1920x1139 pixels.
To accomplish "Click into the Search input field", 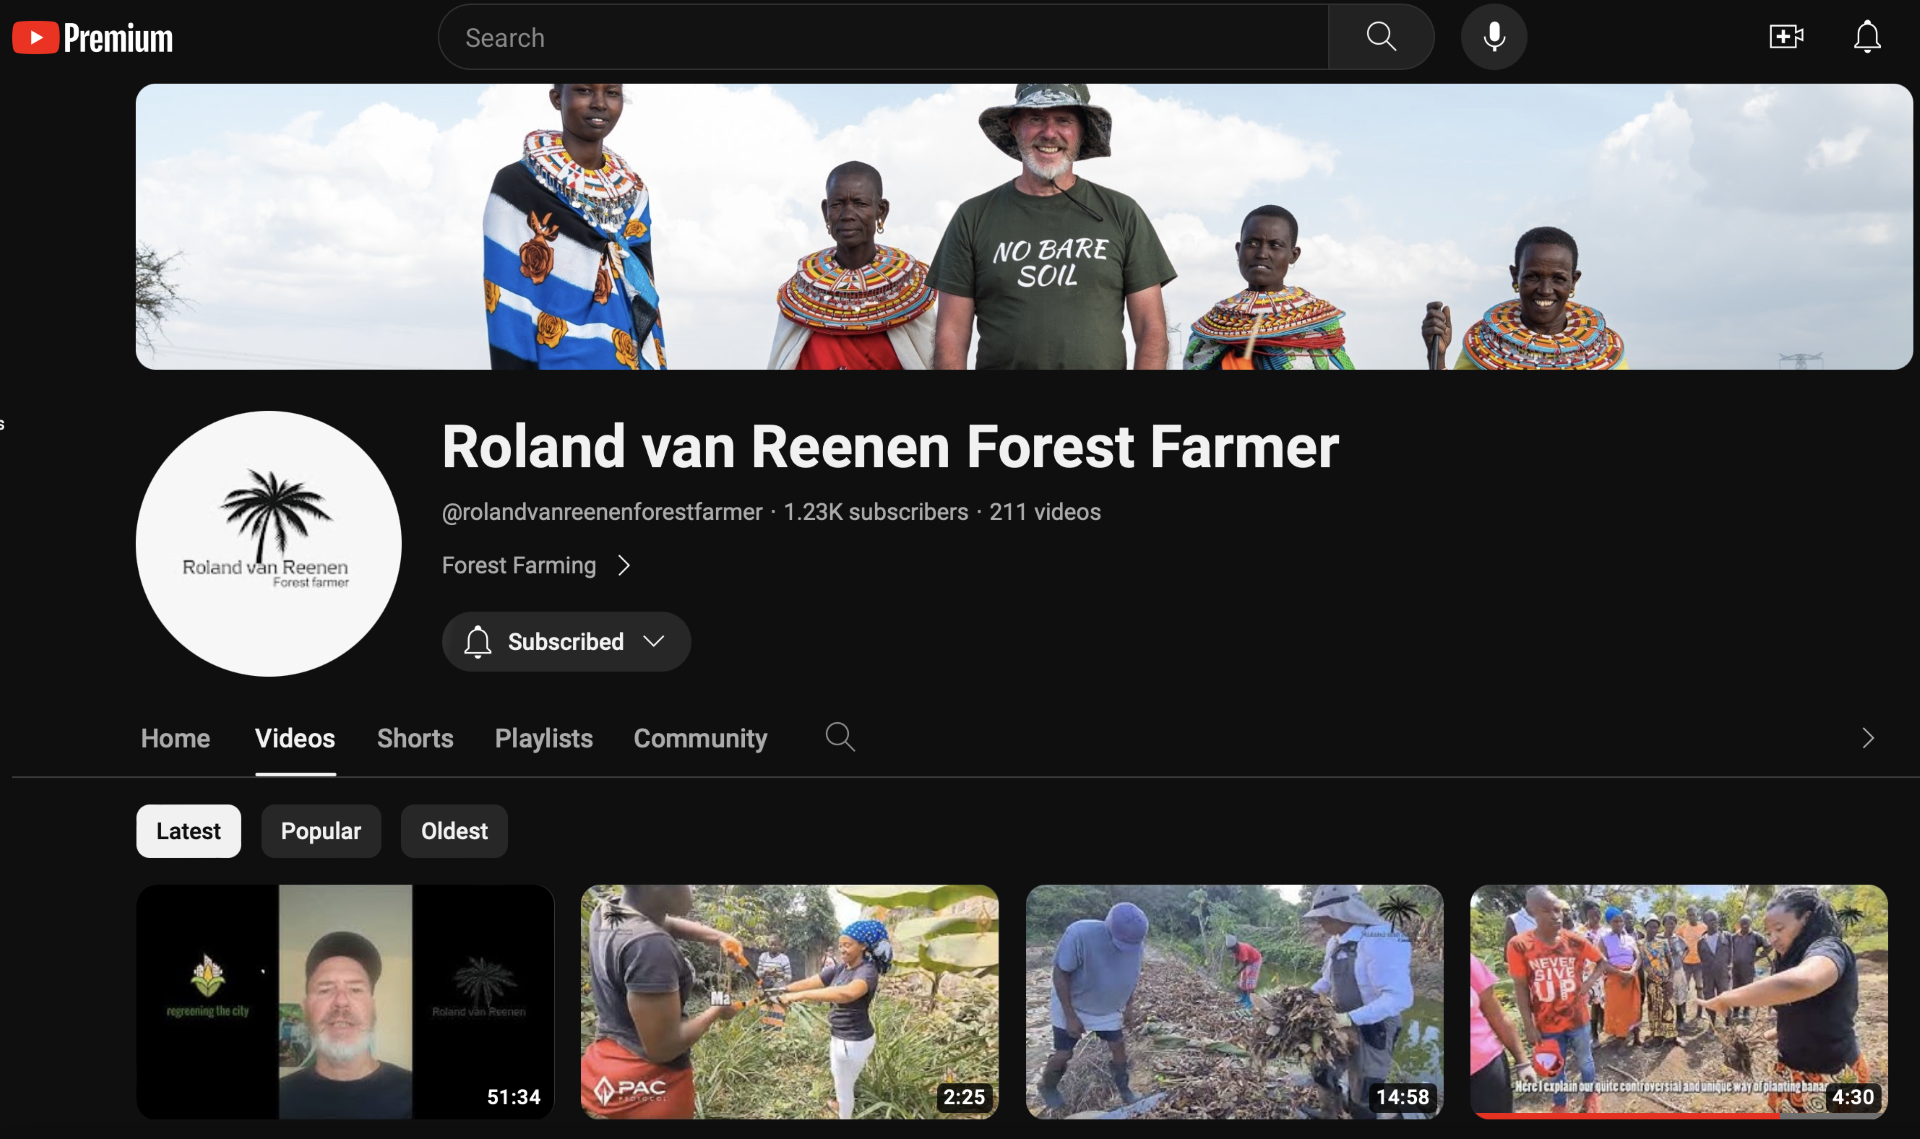I will (880, 37).
